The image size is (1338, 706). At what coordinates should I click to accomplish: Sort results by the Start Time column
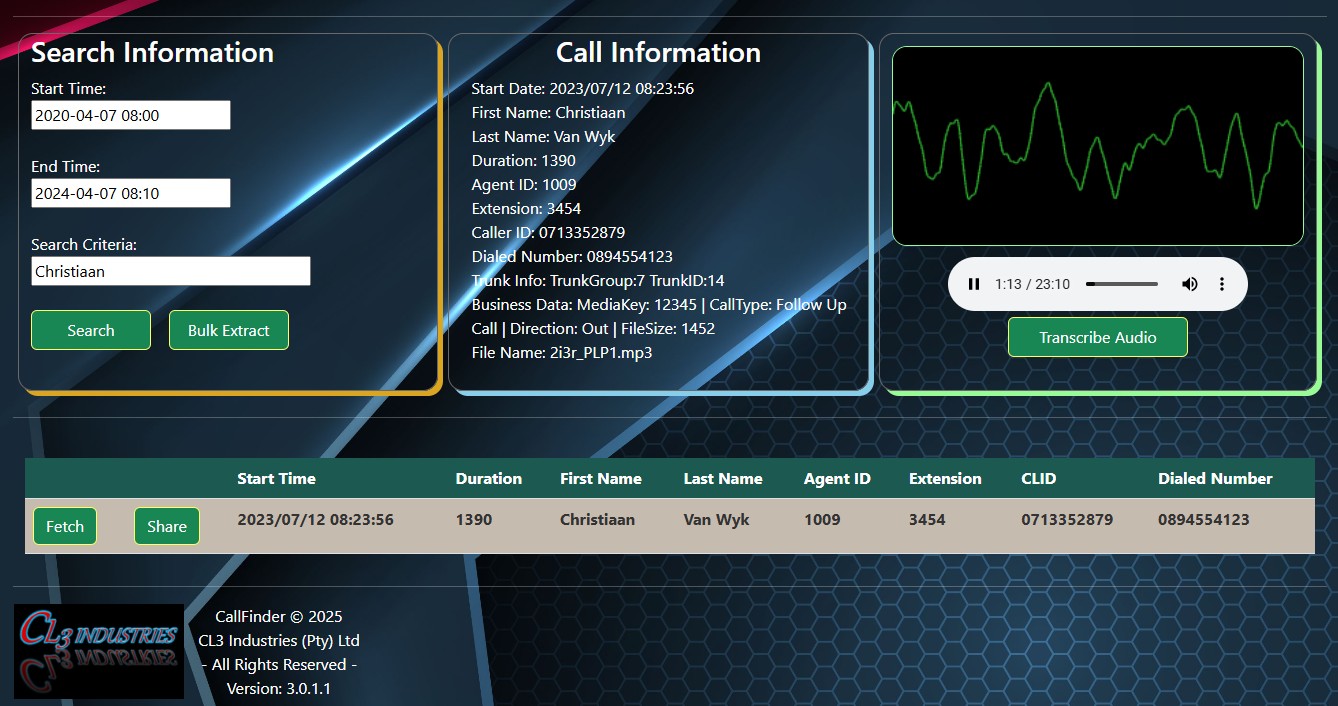pyautogui.click(x=276, y=478)
